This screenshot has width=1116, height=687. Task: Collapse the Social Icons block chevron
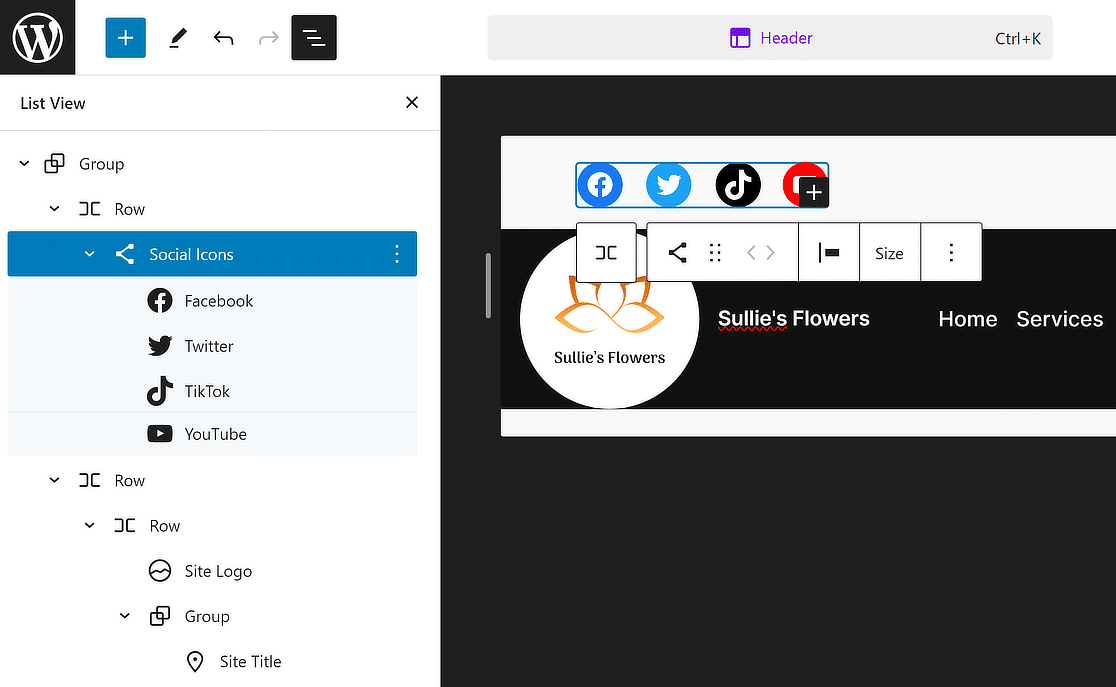tap(90, 254)
